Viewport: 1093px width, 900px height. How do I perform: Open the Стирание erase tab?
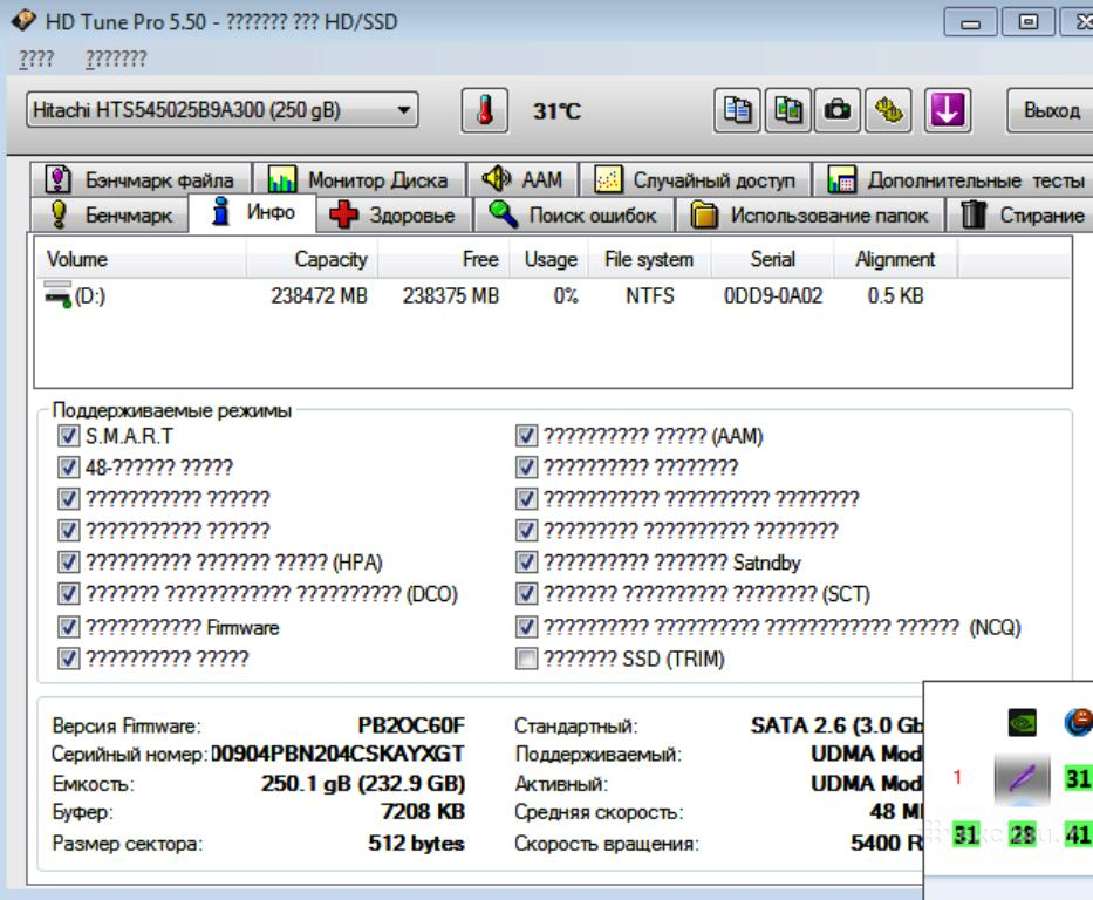point(1021,215)
